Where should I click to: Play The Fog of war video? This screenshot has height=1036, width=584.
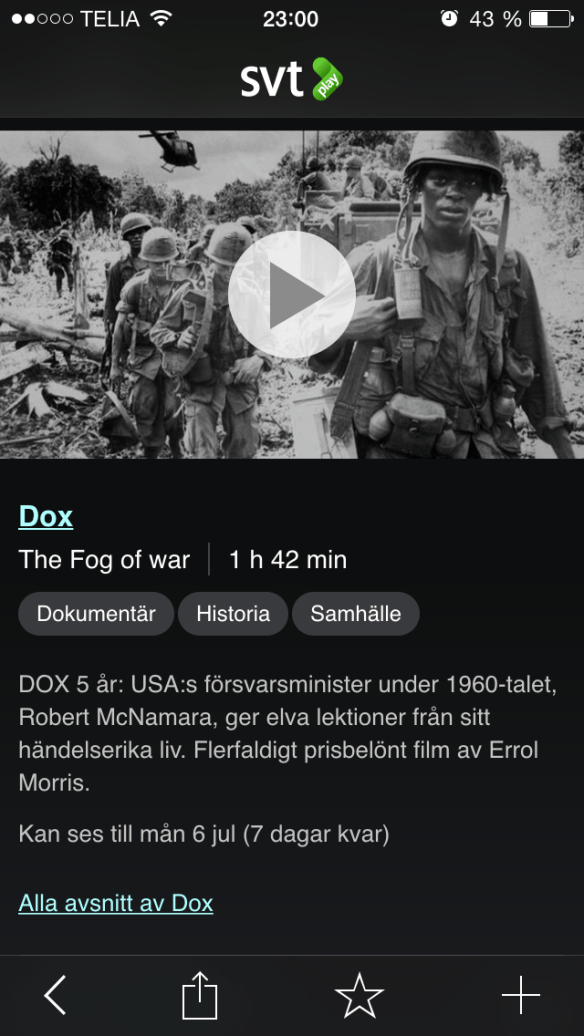291,295
